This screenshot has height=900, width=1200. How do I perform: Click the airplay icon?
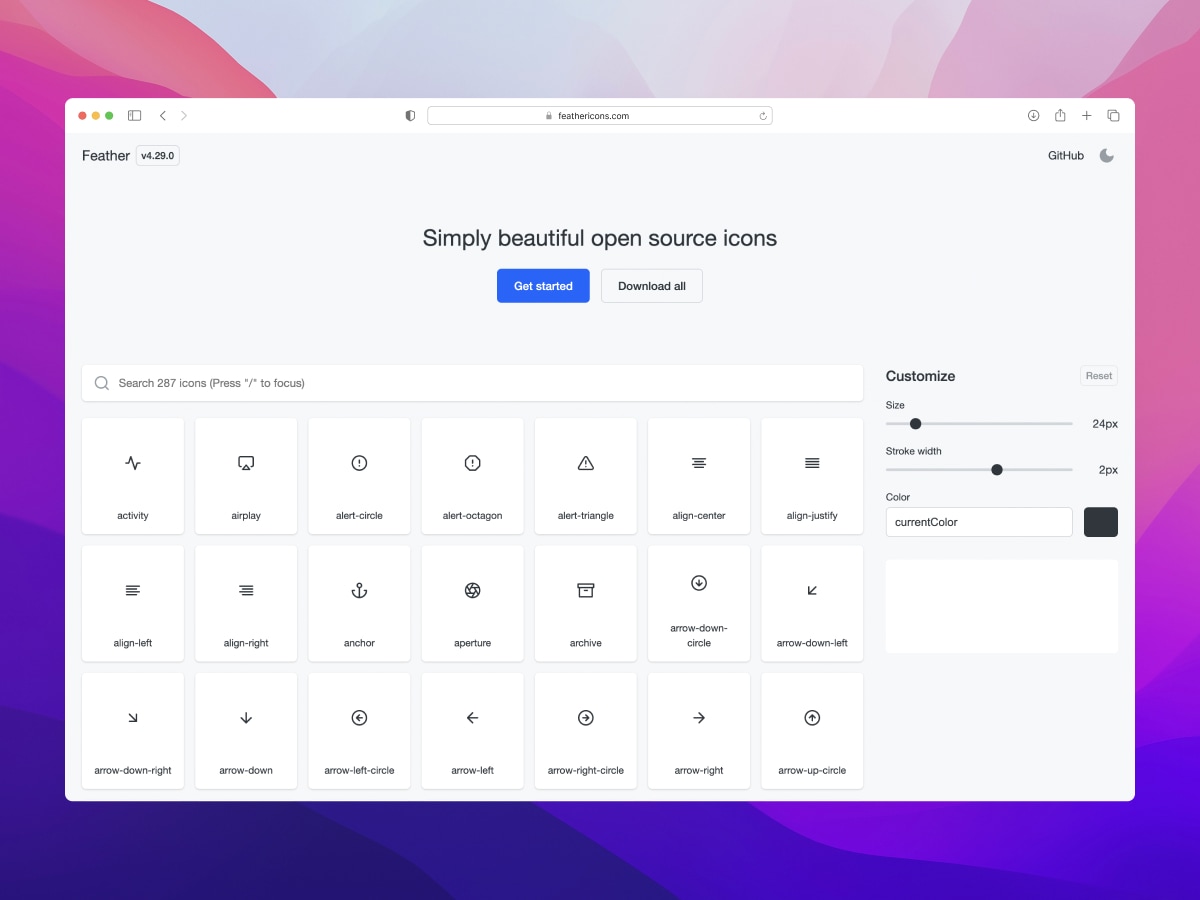[x=245, y=476]
